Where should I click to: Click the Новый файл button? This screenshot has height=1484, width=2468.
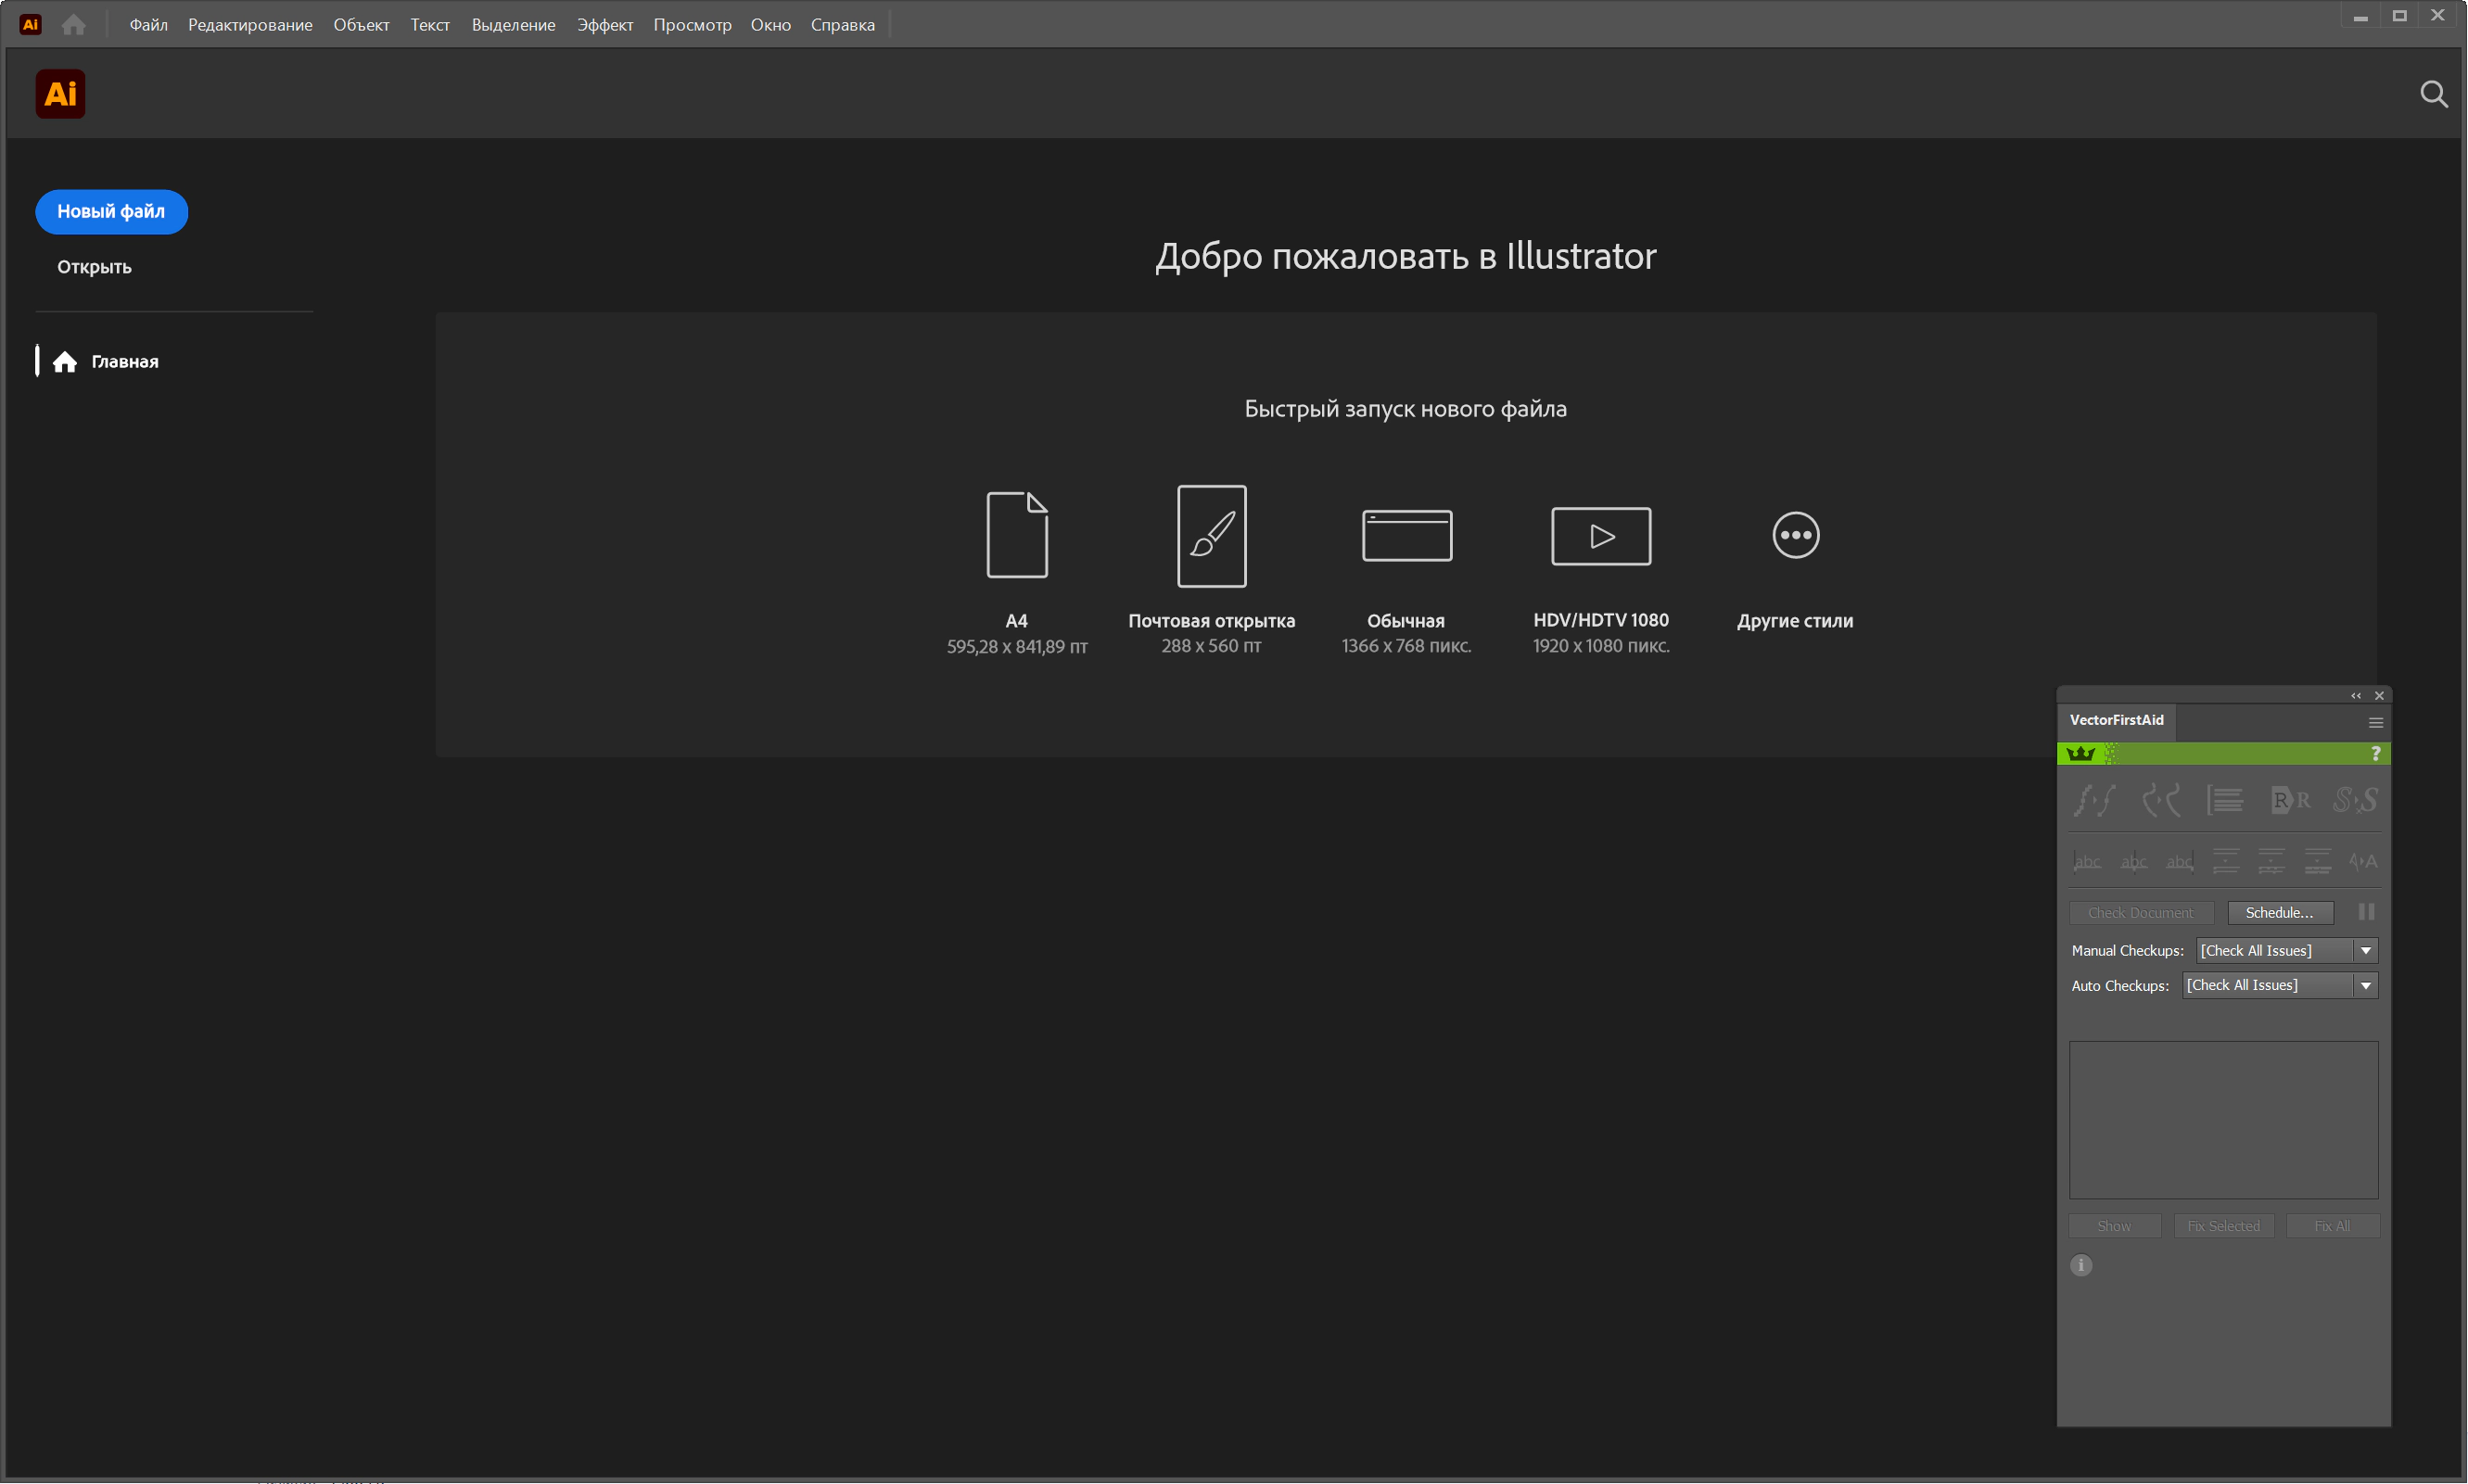[111, 212]
